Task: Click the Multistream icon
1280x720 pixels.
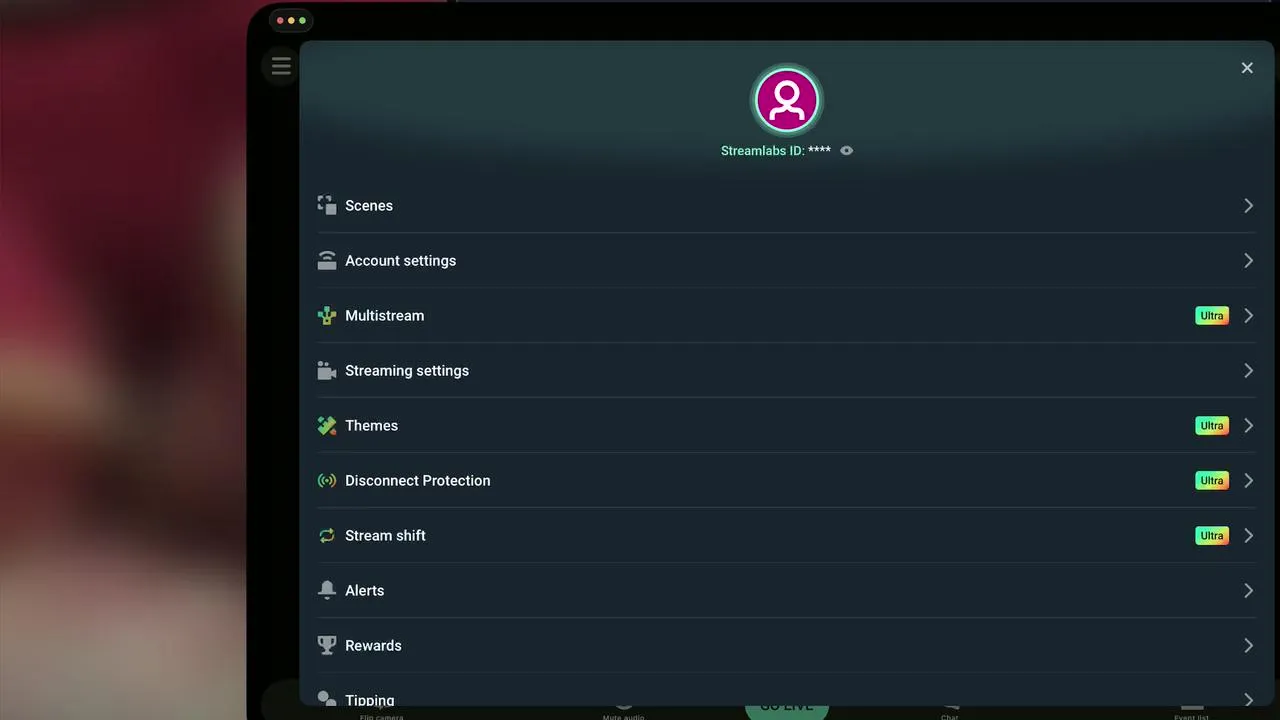Action: pyautogui.click(x=327, y=315)
